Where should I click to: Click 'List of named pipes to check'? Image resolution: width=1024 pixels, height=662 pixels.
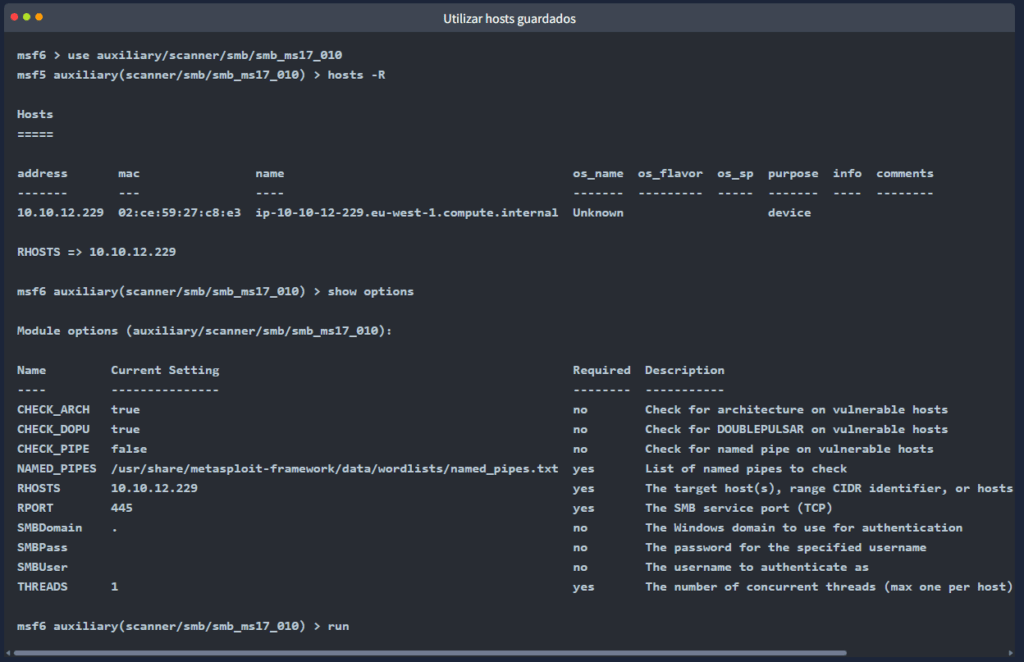(x=746, y=469)
